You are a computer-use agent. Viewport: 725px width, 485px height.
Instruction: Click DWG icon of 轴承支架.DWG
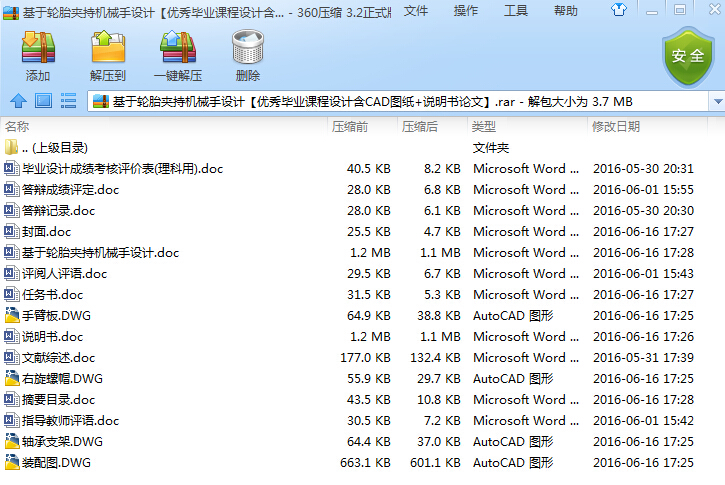11,441
